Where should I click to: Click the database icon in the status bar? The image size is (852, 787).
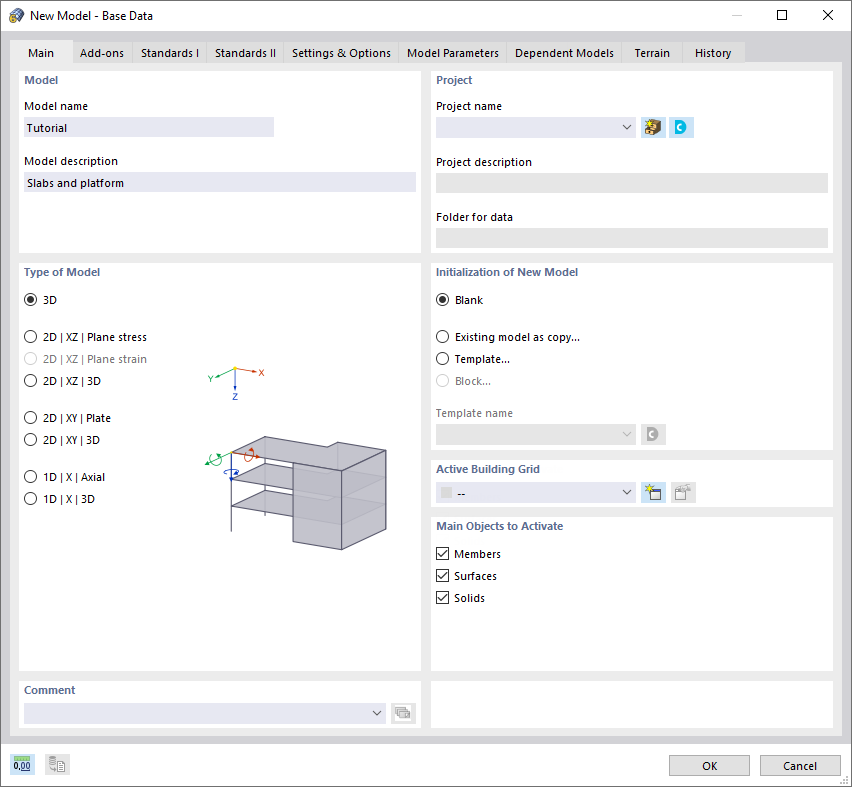coord(56,764)
